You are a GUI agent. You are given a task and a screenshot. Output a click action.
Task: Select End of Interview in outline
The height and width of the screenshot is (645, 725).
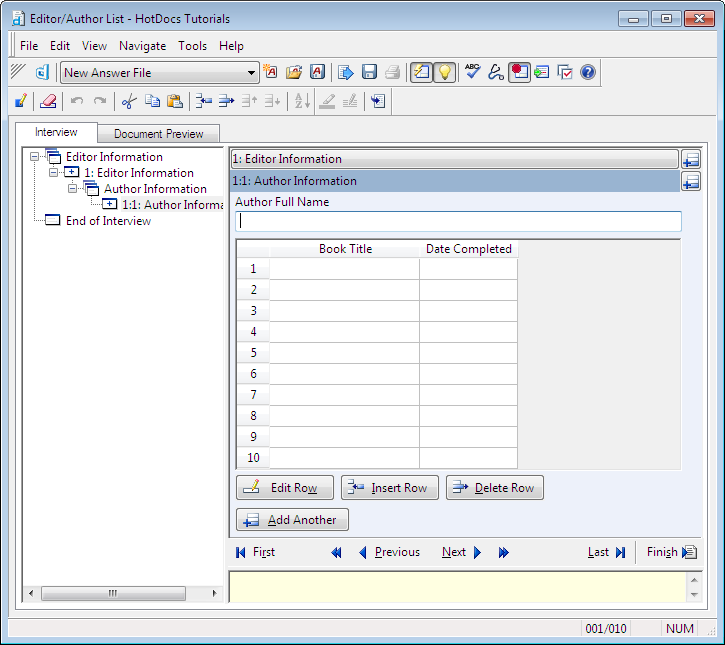pos(108,221)
